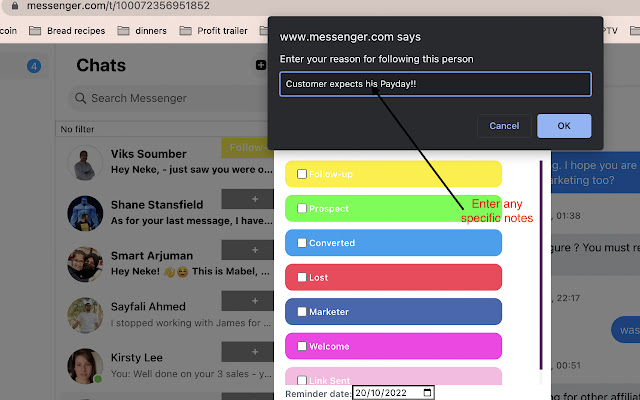The width and height of the screenshot is (640, 400).
Task: Open the No filter dropdown
Action: [x=162, y=129]
